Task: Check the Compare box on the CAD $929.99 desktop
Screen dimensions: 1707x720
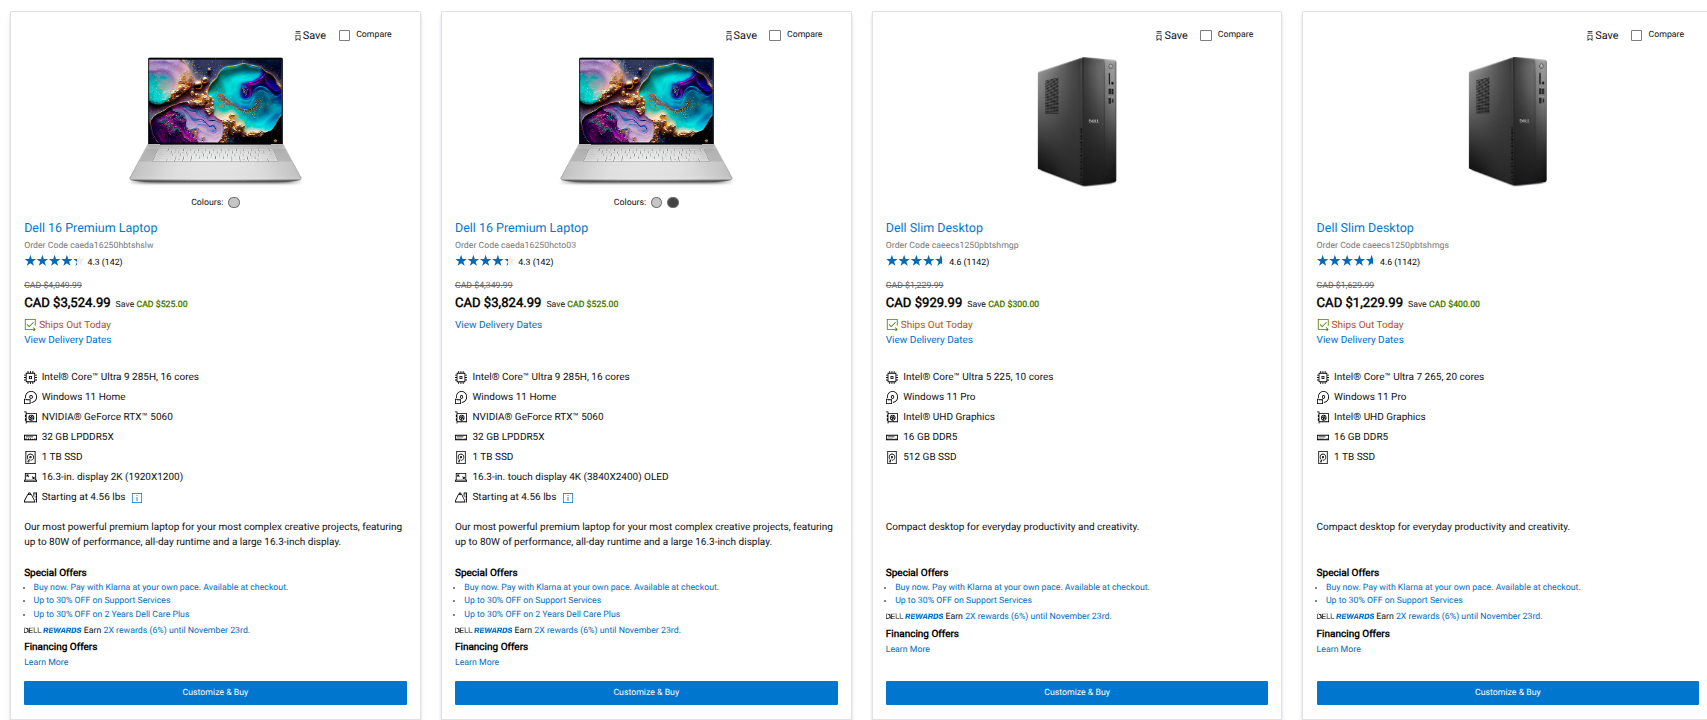Action: (1205, 33)
